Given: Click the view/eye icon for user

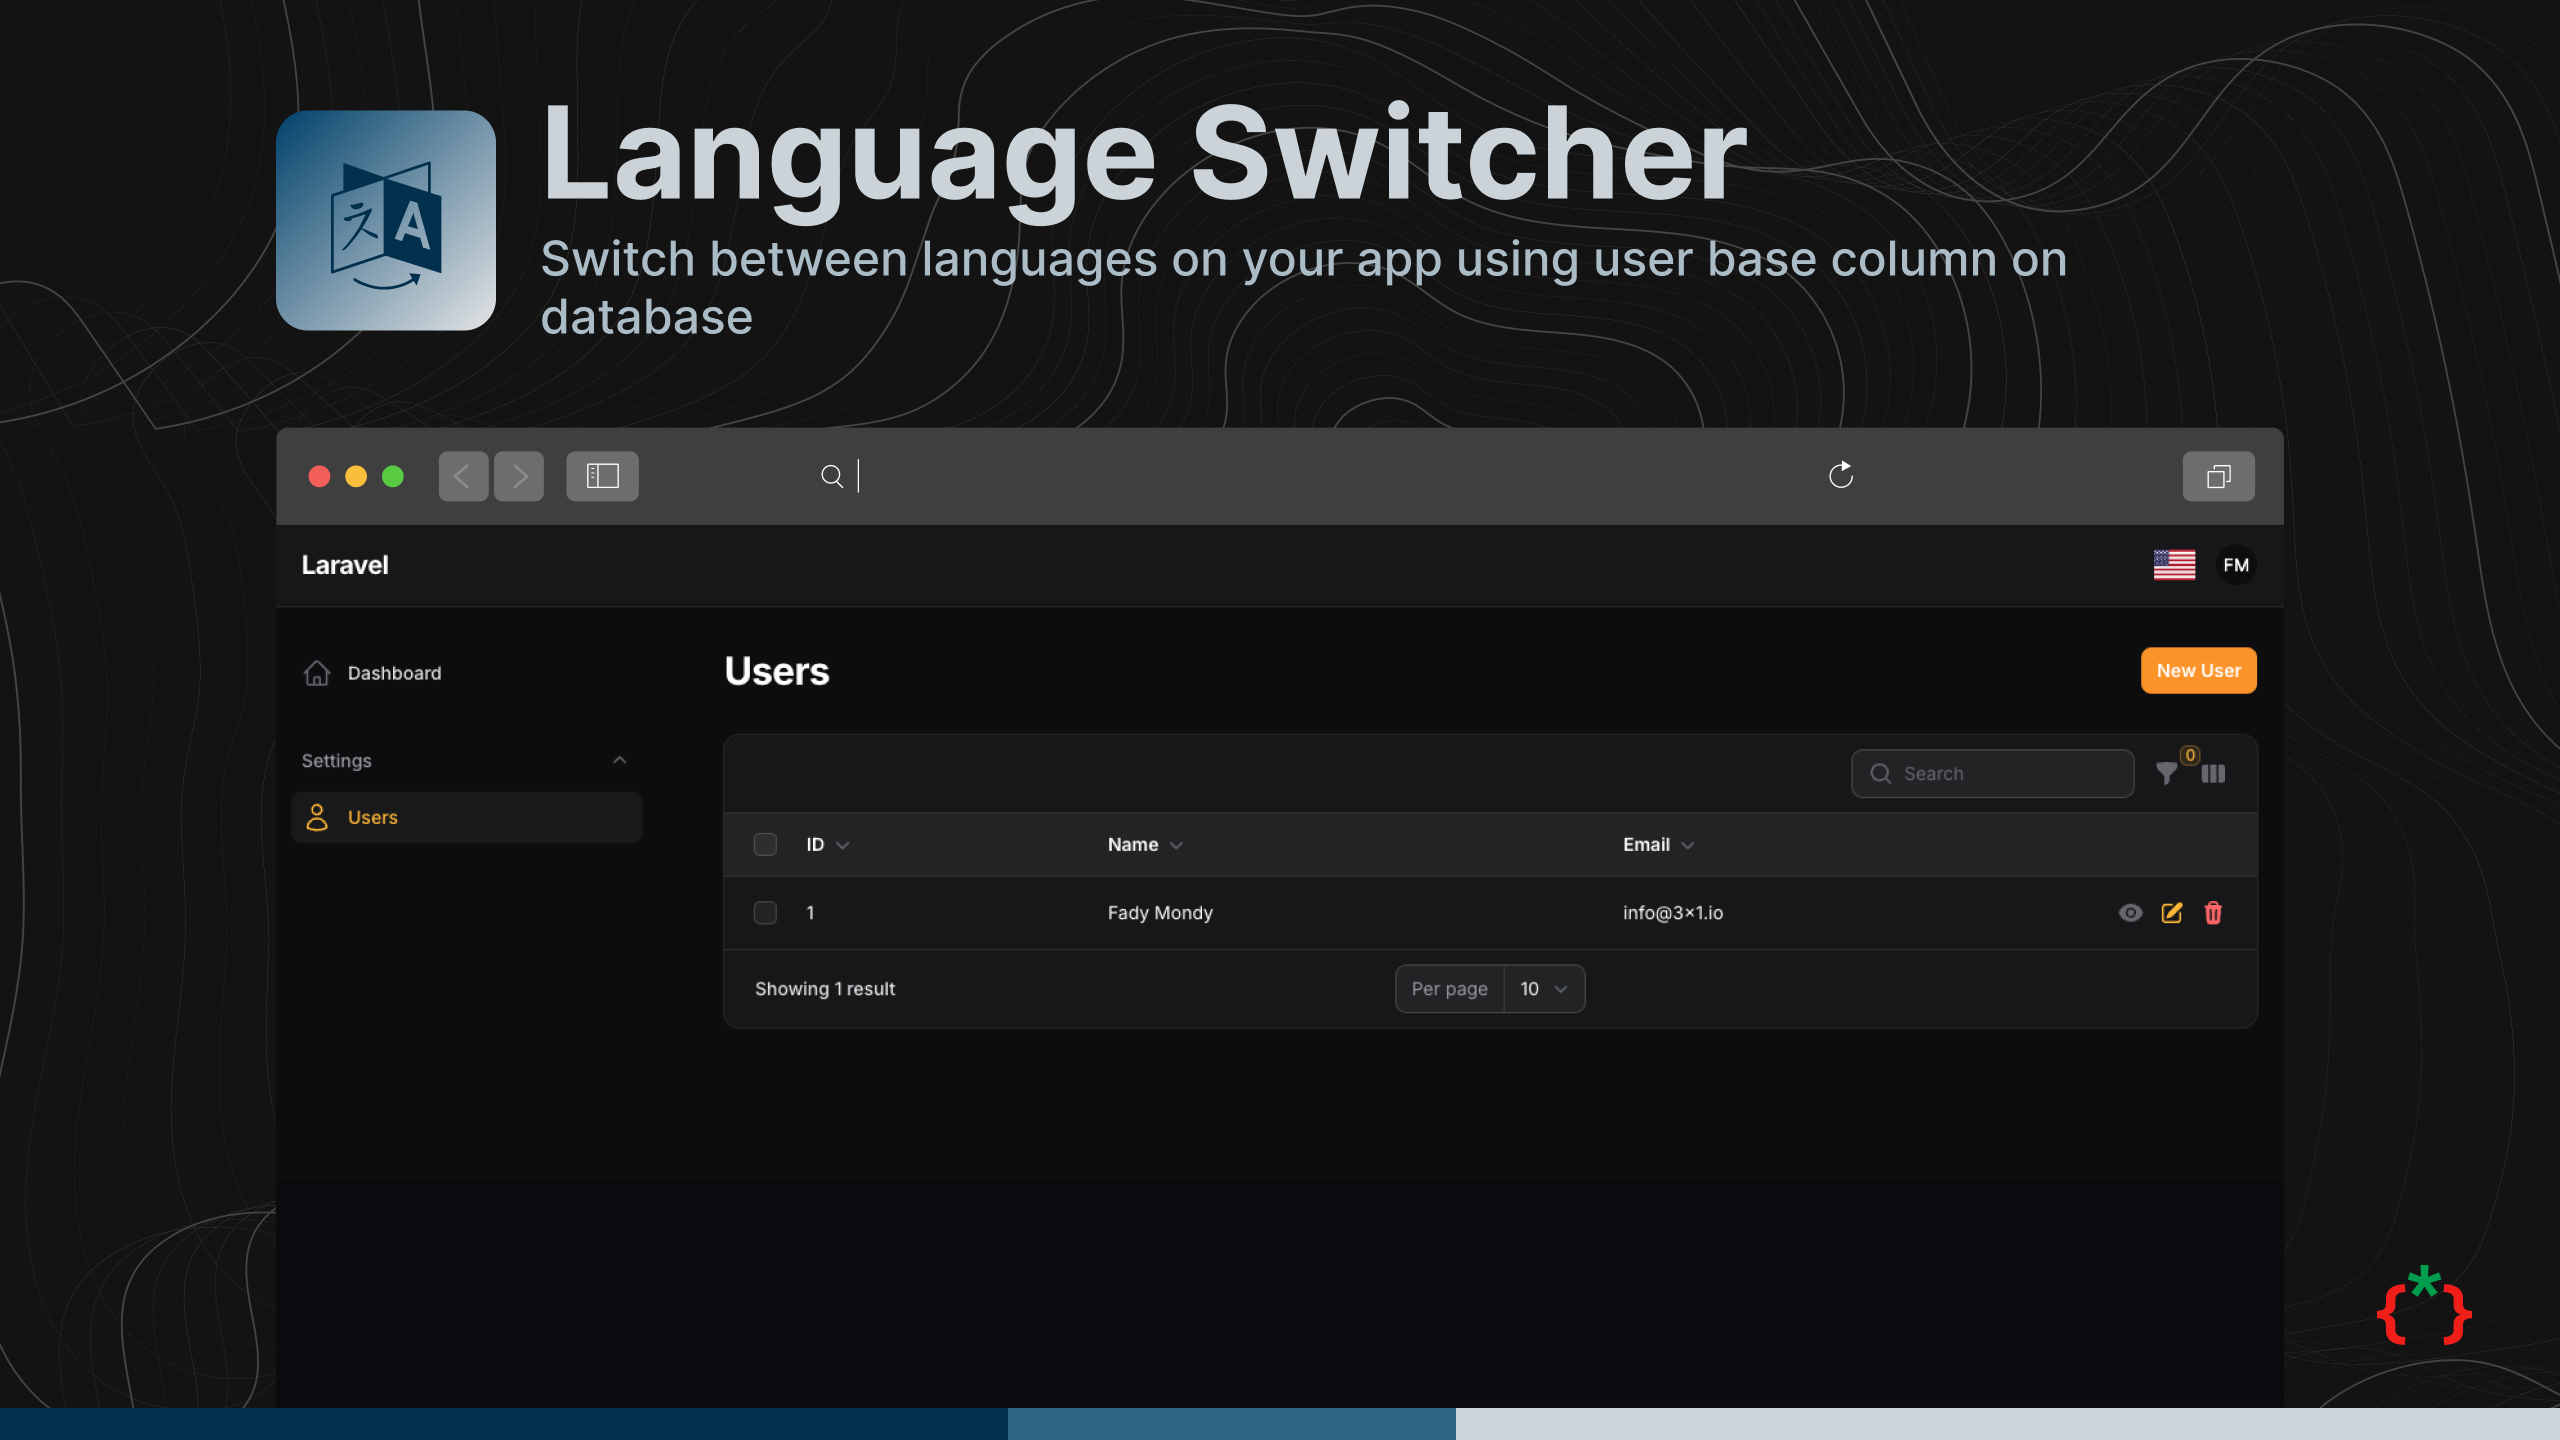Looking at the screenshot, I should pos(2129,913).
